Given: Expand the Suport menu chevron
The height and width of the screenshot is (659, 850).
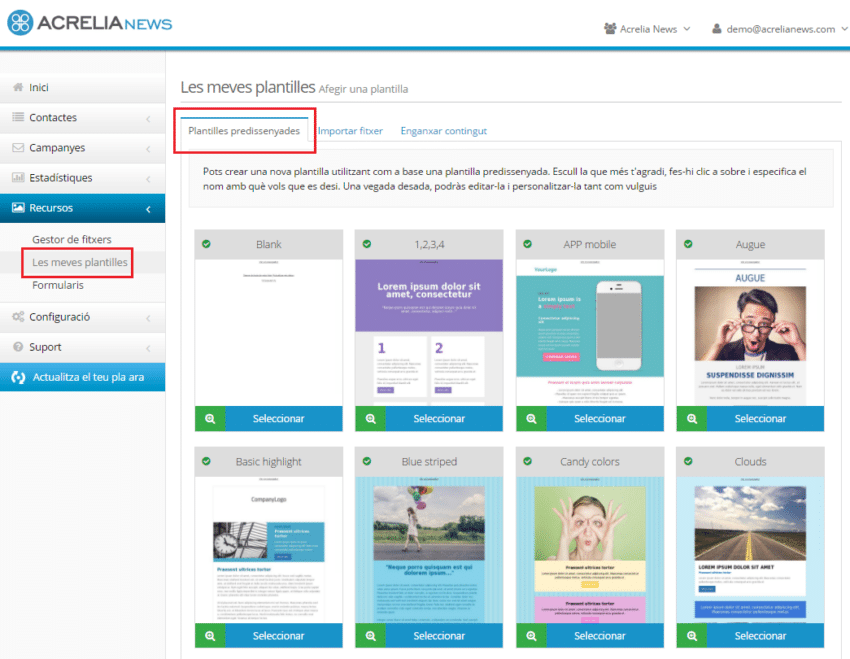Looking at the screenshot, I should pyautogui.click(x=149, y=348).
